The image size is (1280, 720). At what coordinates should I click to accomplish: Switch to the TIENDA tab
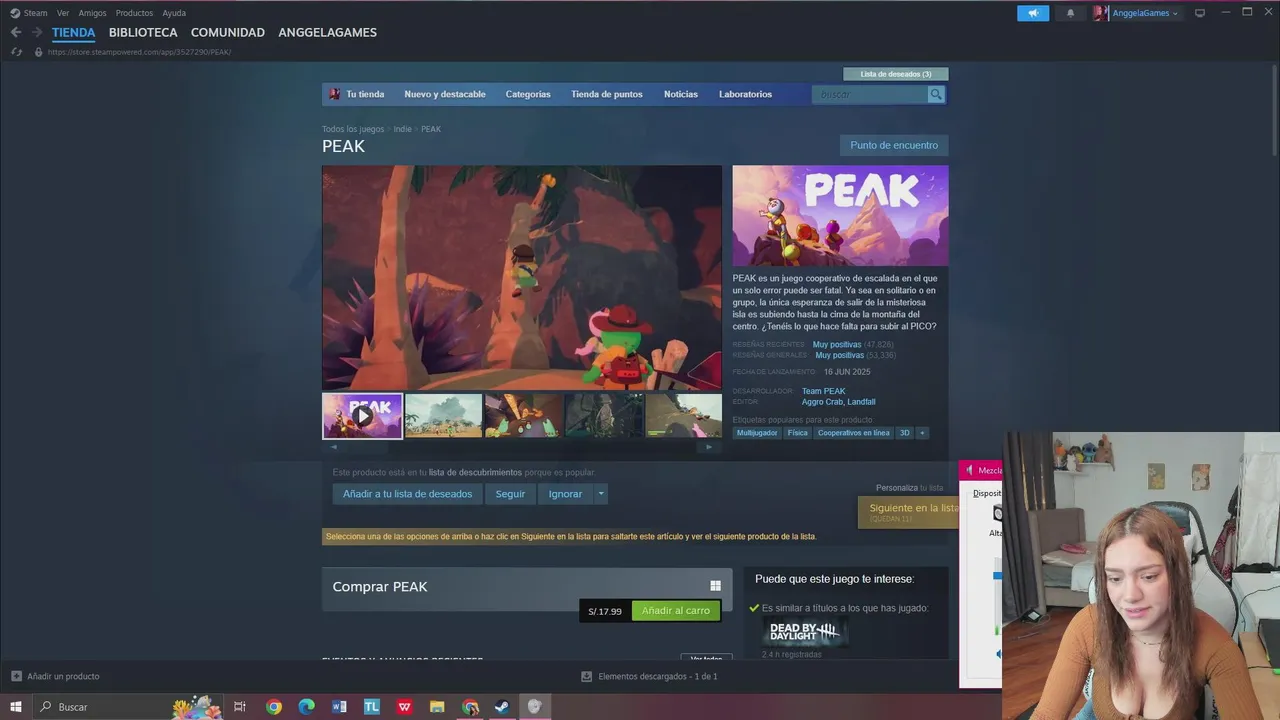pyautogui.click(x=74, y=32)
